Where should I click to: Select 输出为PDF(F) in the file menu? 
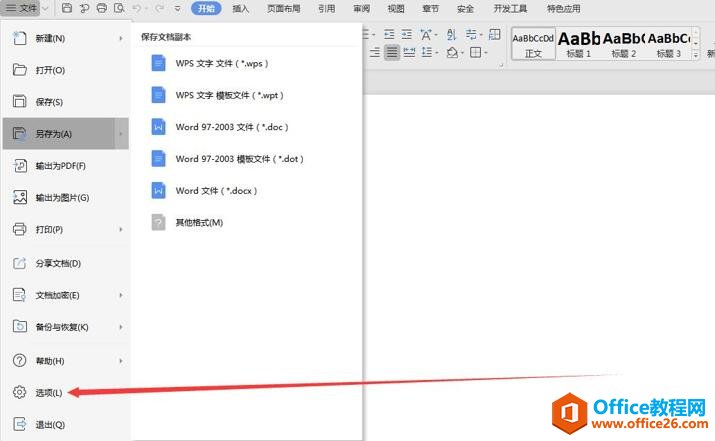66,166
